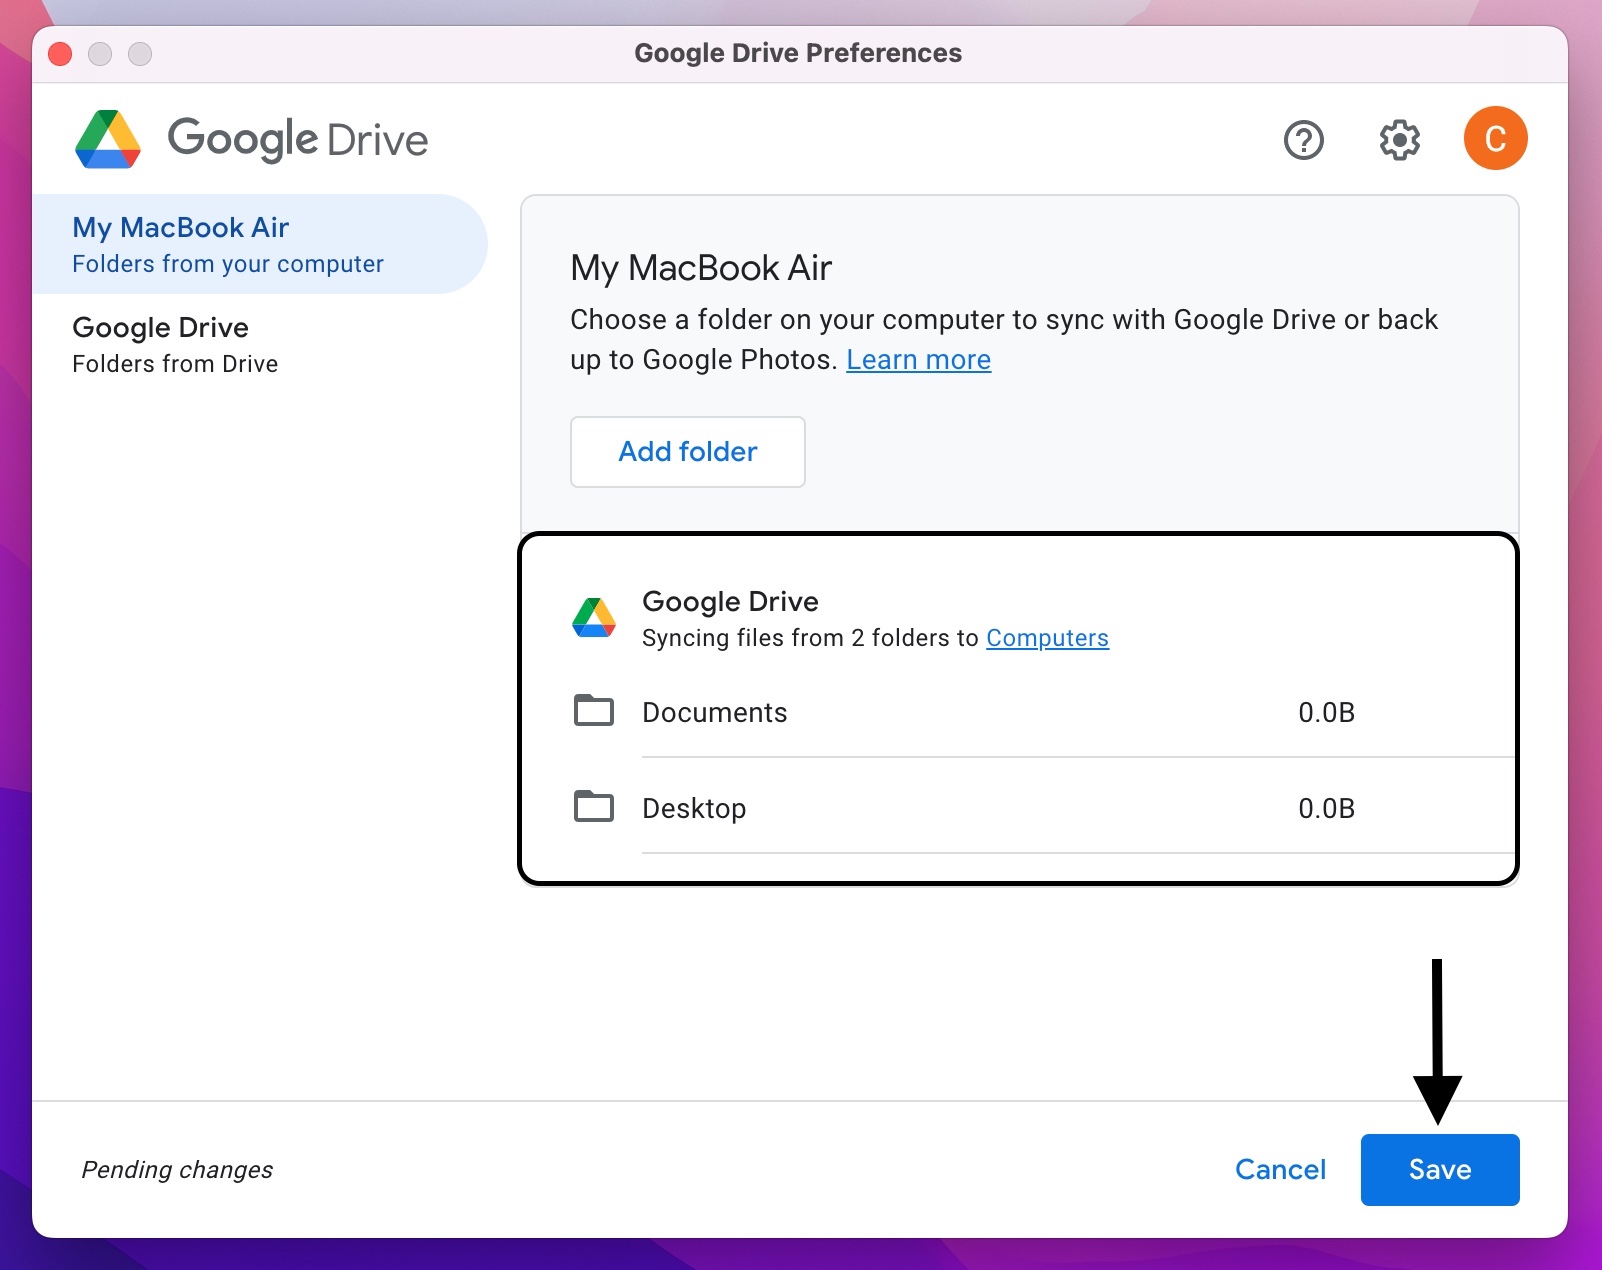
Task: Select the Documents folder row
Action: click(1042, 712)
